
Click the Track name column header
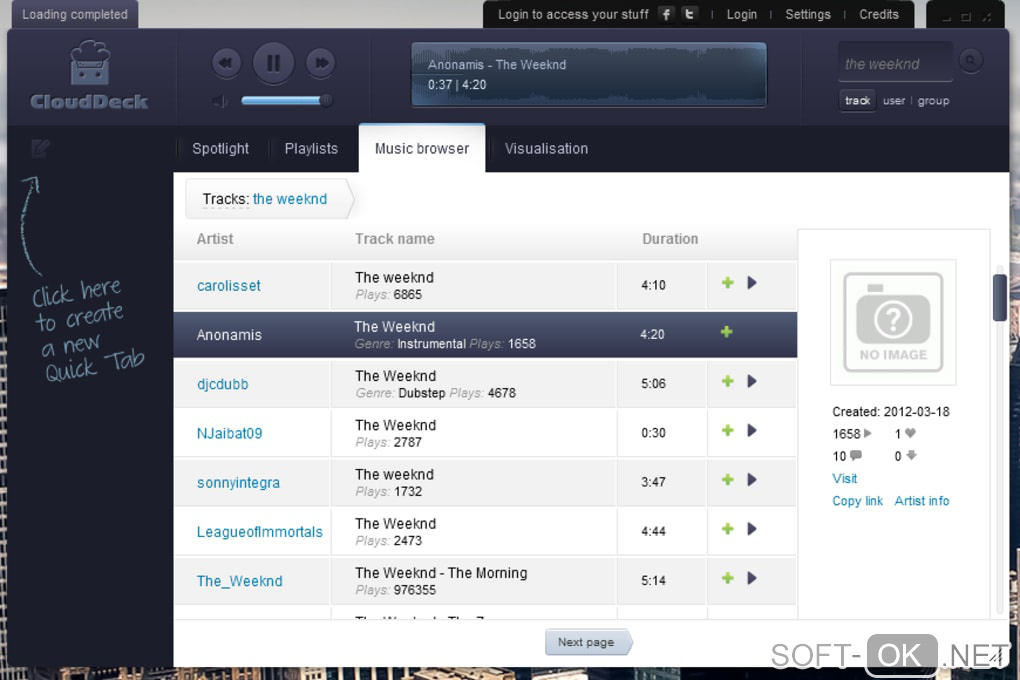(395, 239)
